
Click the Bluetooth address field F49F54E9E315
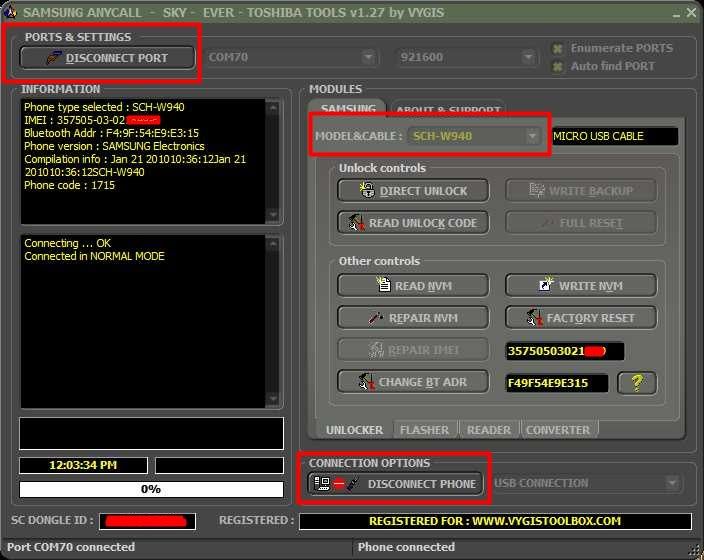tap(557, 383)
